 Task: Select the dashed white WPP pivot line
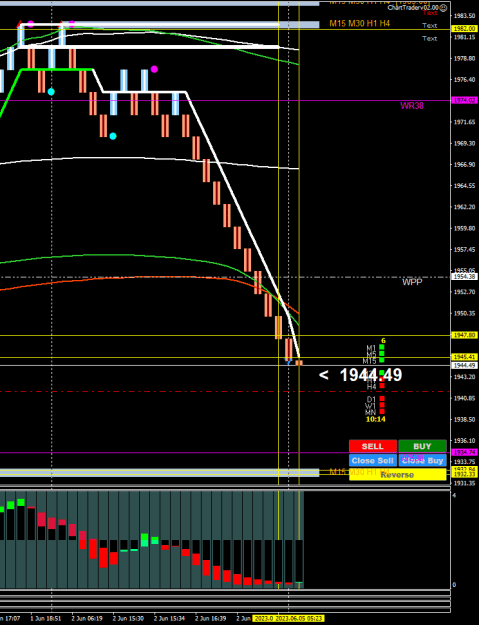225,277
